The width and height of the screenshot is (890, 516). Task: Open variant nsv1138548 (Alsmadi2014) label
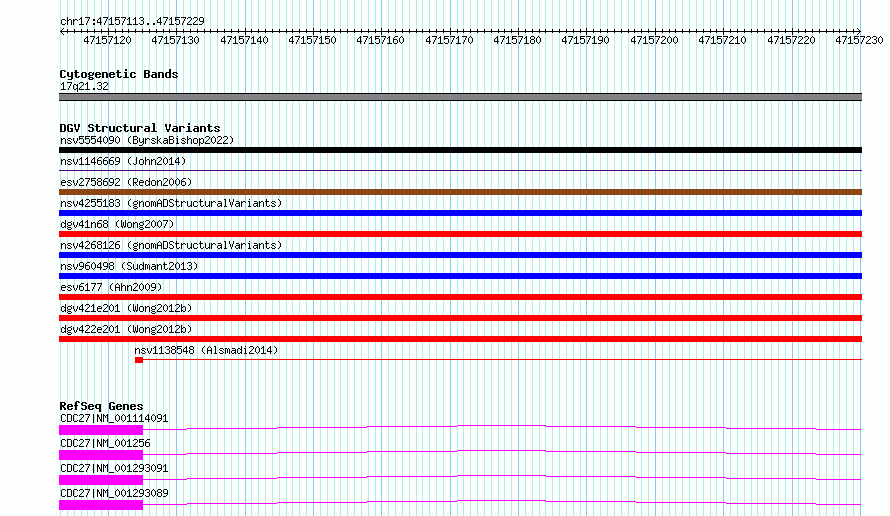click(x=207, y=350)
